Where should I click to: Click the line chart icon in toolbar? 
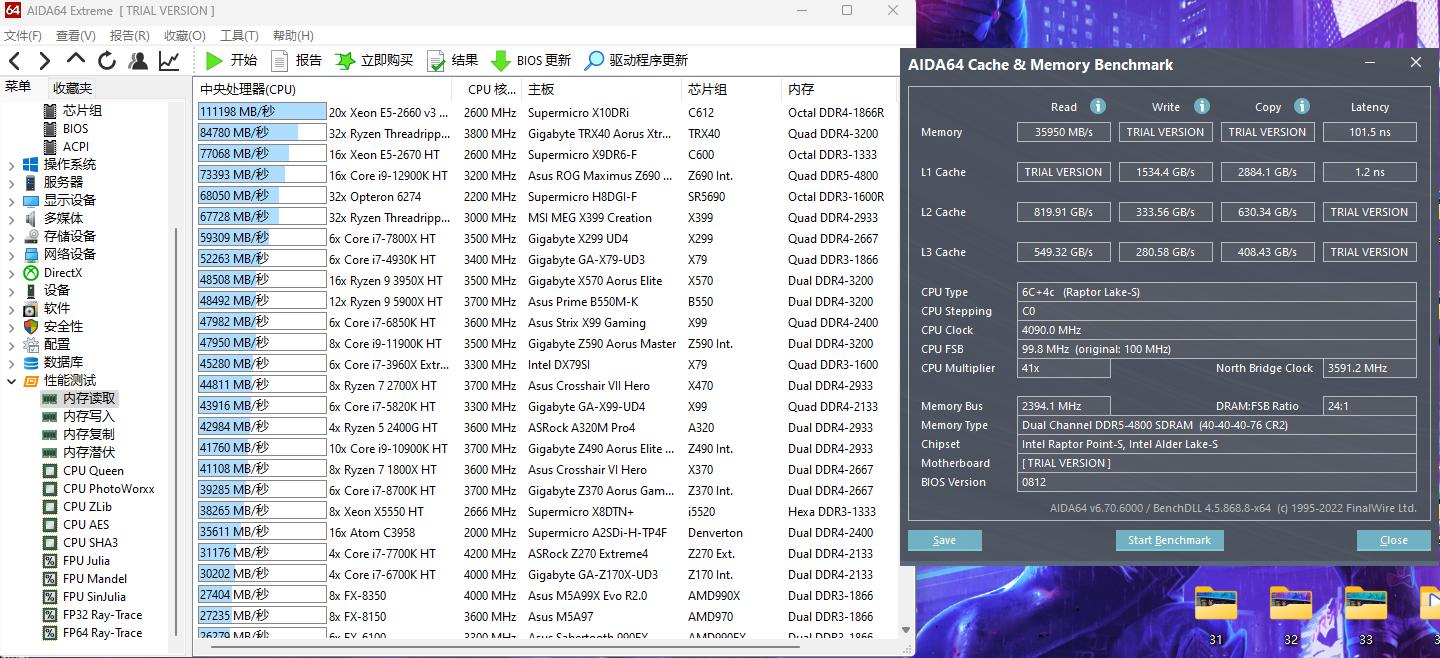[169, 61]
